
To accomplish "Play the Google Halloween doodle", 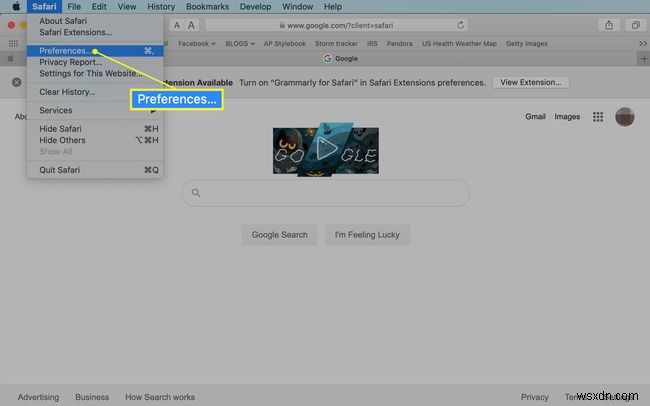I will [x=326, y=149].
